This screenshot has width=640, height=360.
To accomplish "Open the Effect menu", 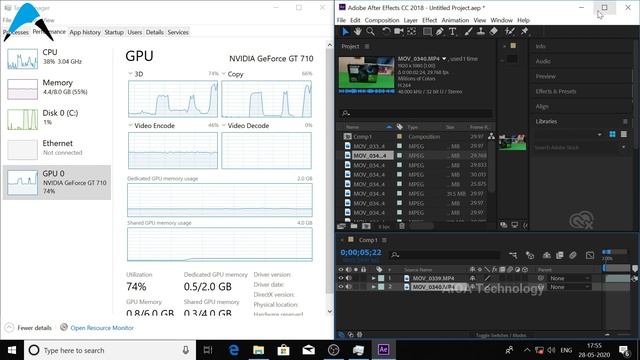I will coord(429,20).
